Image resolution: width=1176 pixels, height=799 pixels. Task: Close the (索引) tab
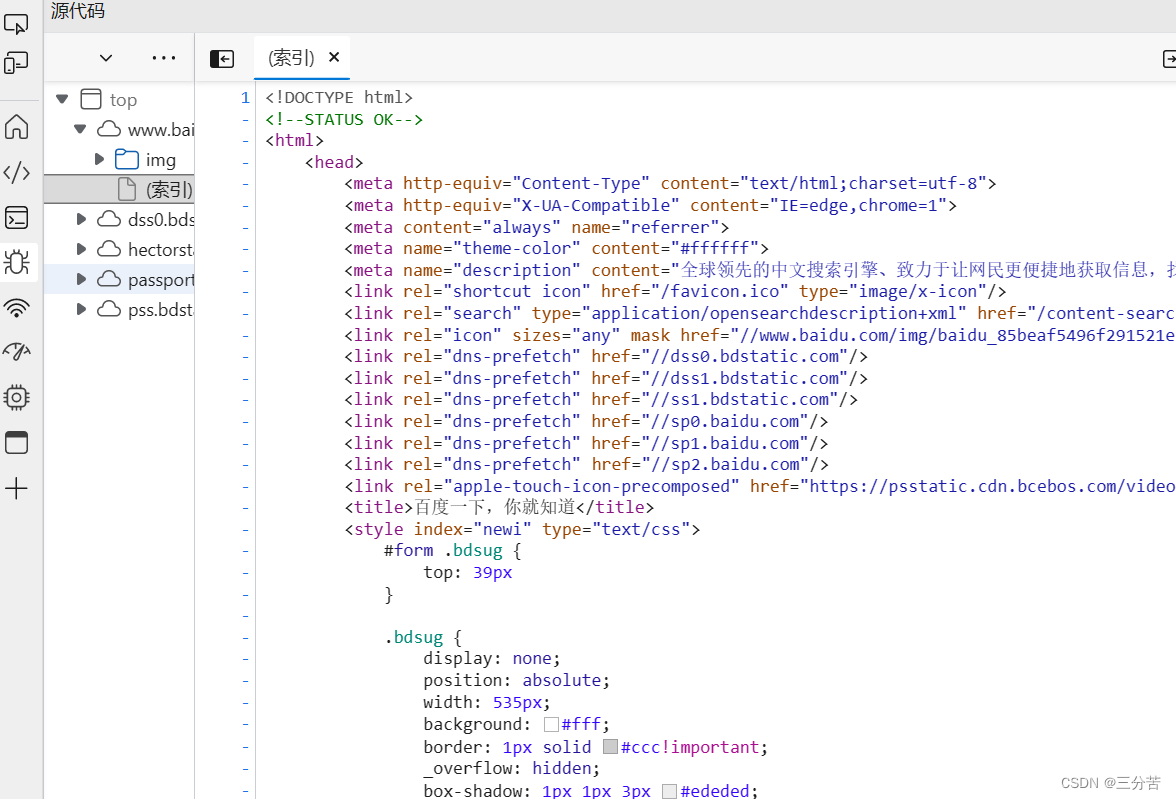click(x=334, y=57)
